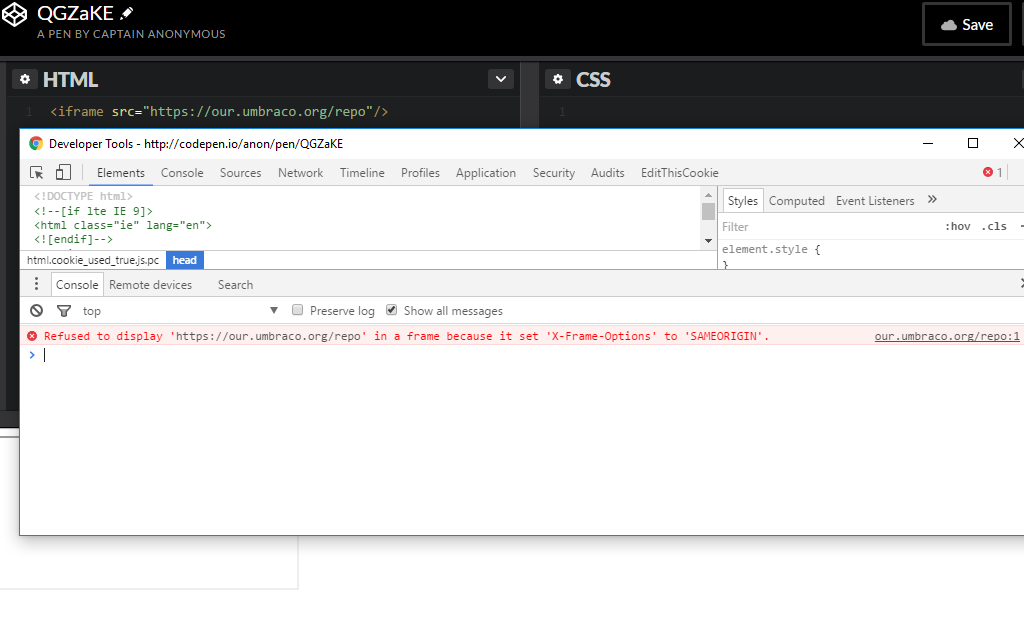Toggle the .cls class editor button
Viewport: 1024px width, 636px height.
click(995, 227)
